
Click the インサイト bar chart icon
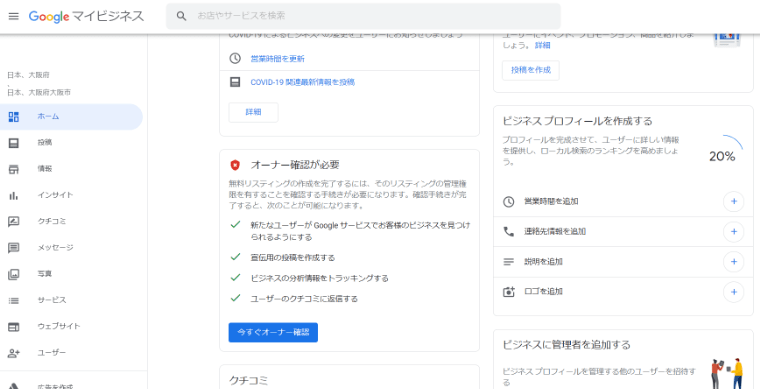[x=14, y=196]
